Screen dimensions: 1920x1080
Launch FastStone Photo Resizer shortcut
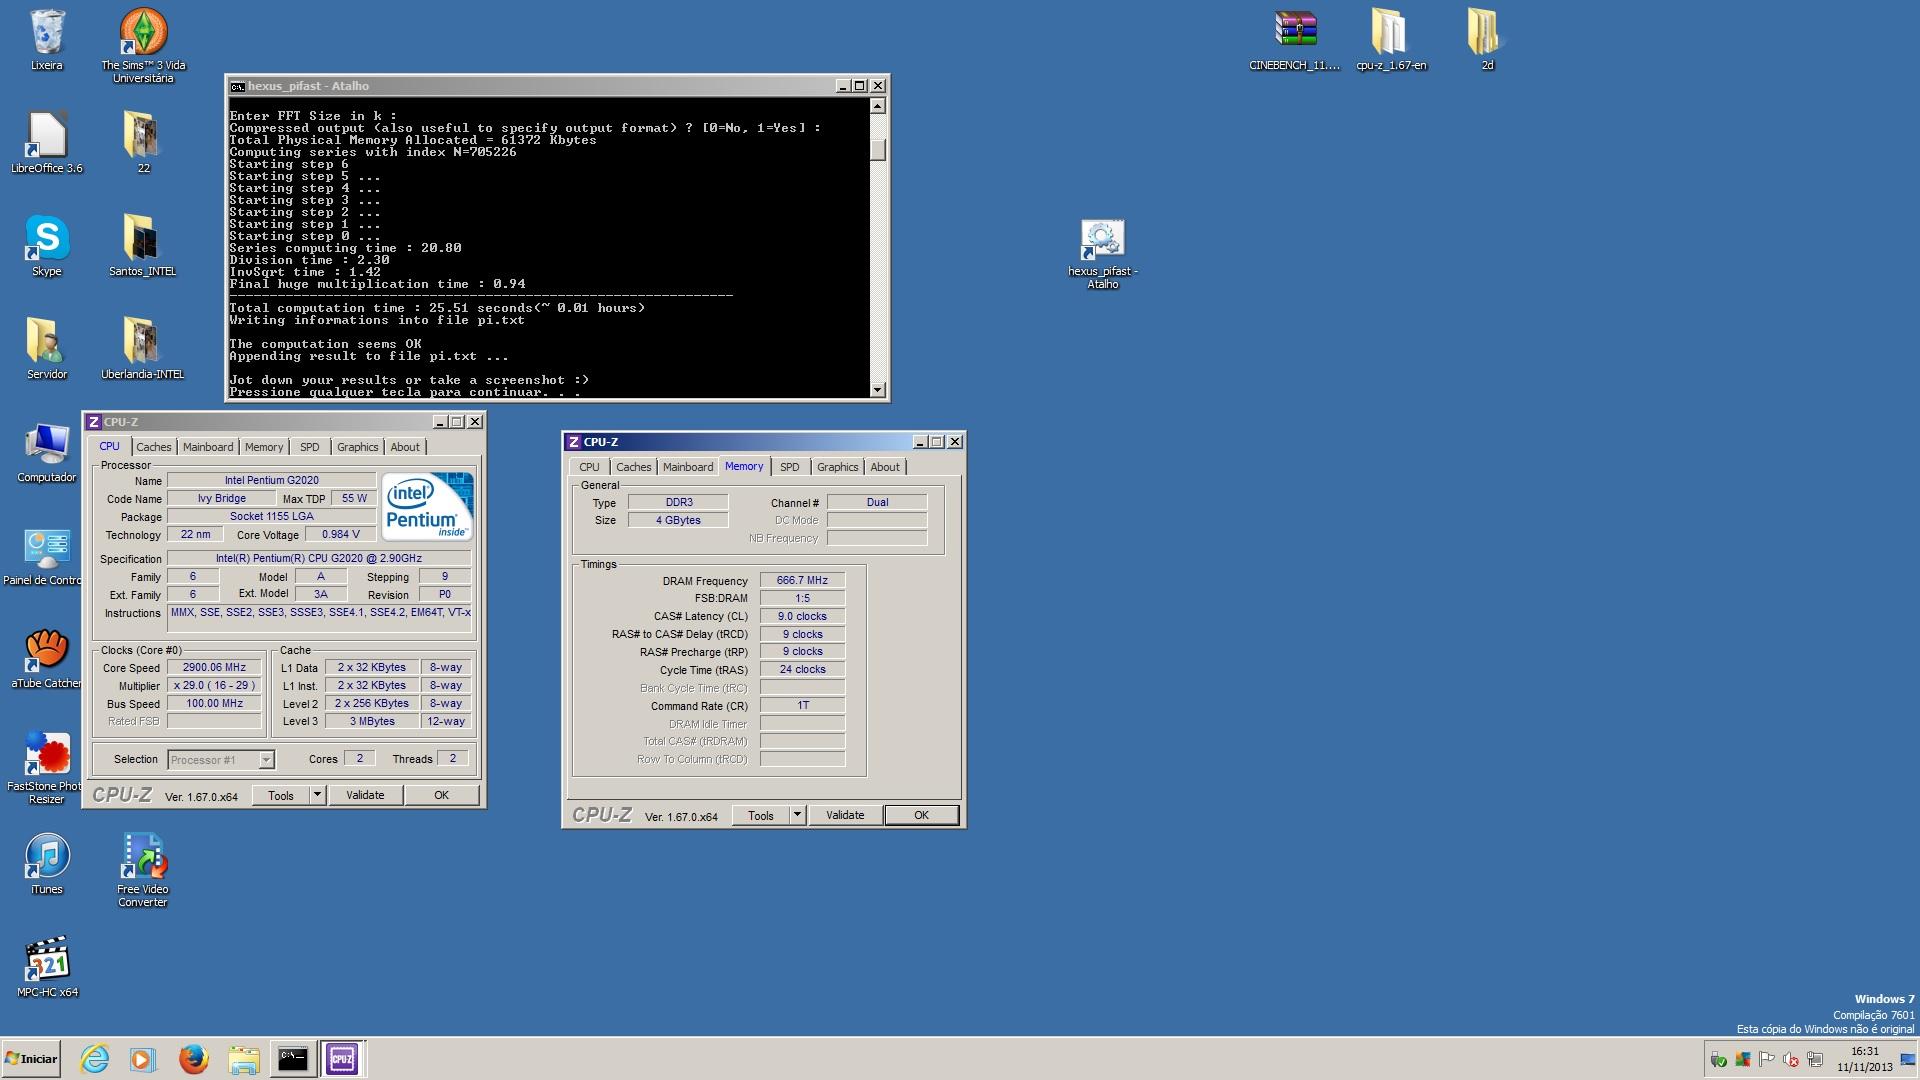(46, 767)
